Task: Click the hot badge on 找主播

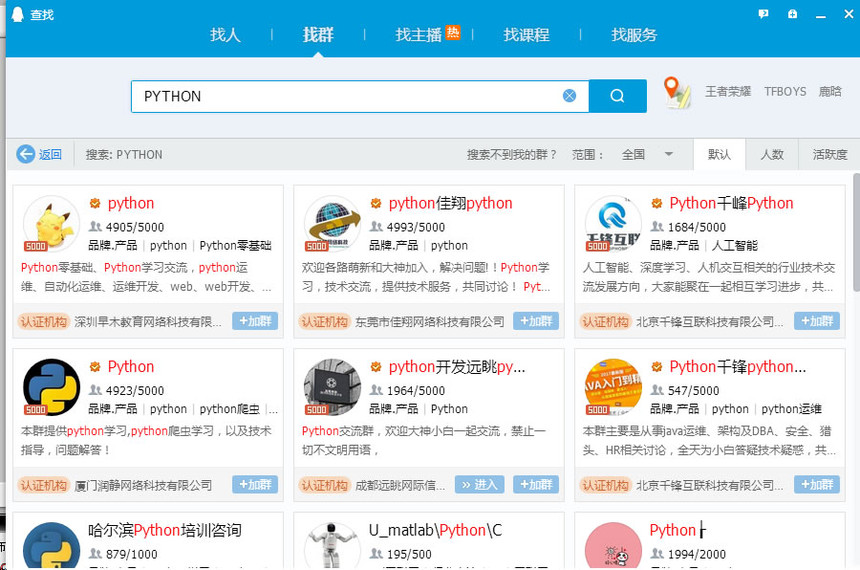Action: click(453, 32)
